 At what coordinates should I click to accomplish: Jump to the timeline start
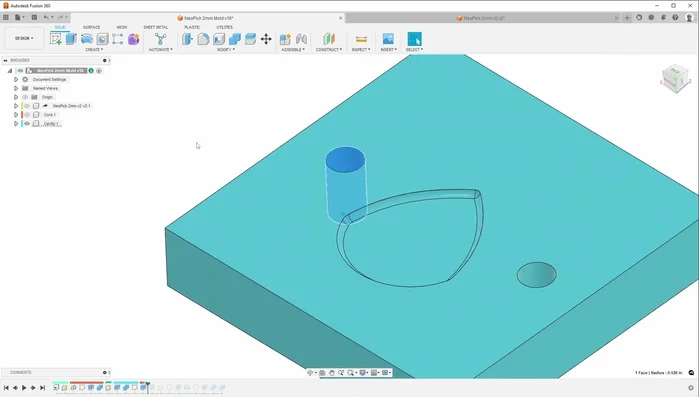pyautogui.click(x=6, y=388)
